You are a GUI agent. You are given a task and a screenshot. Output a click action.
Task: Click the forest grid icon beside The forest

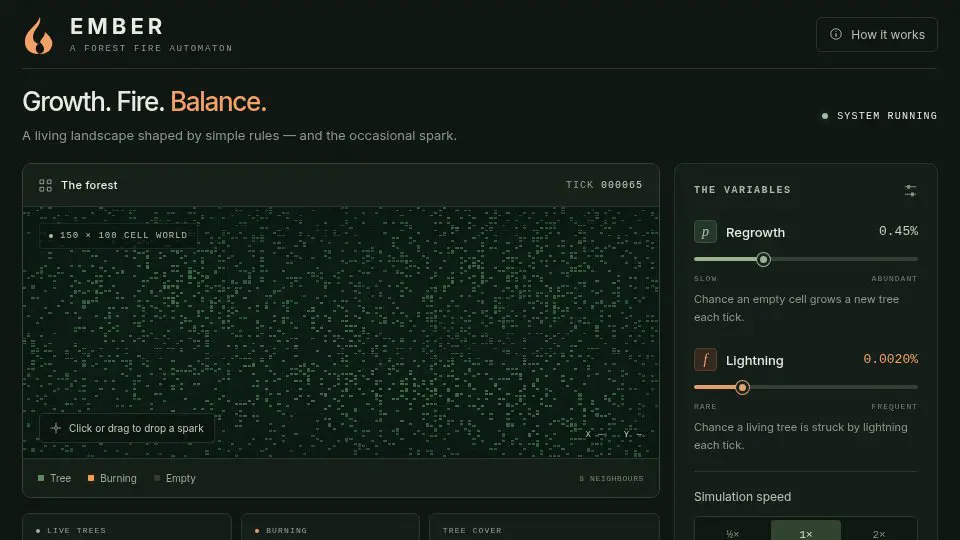click(x=45, y=185)
